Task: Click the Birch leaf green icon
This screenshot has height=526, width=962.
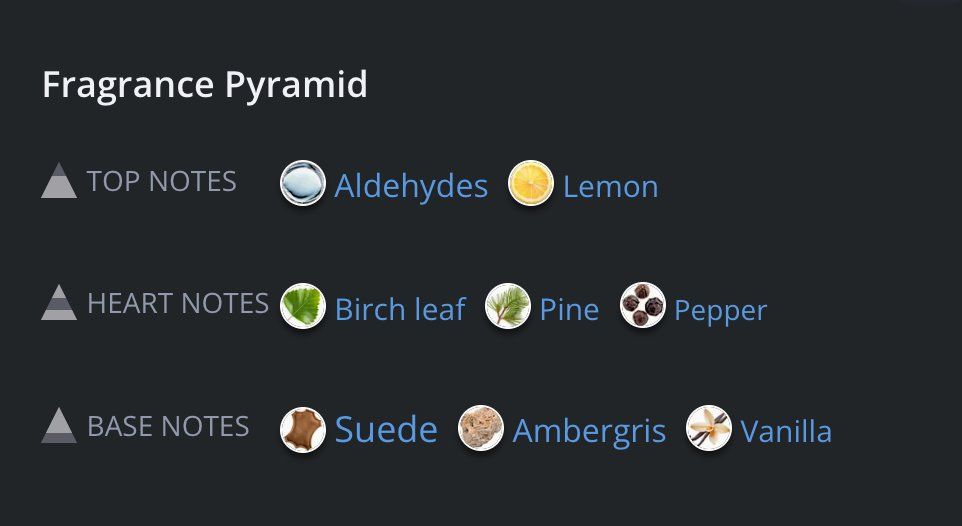Action: 303,306
